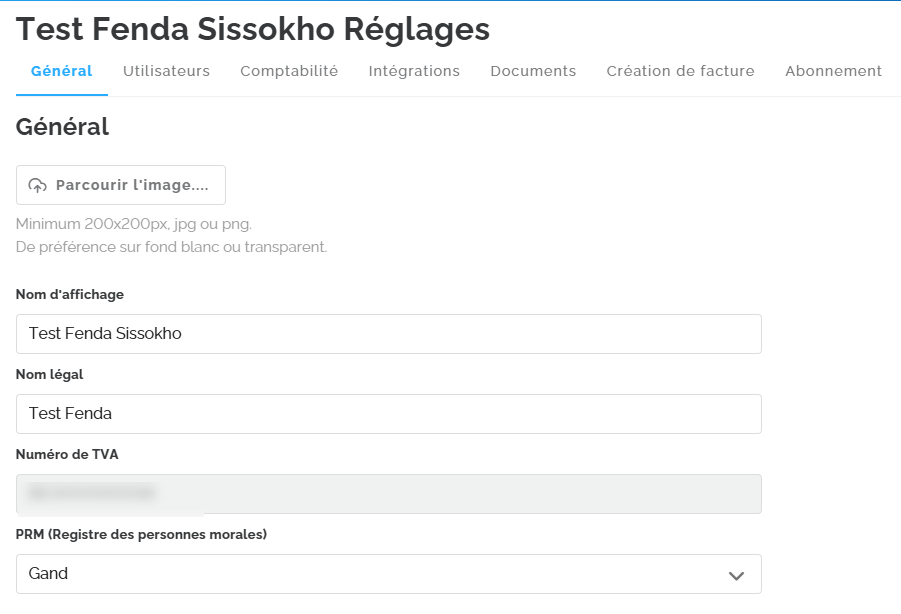Focus the Nom légal text field
This screenshot has height=614, width=901.
pos(388,414)
